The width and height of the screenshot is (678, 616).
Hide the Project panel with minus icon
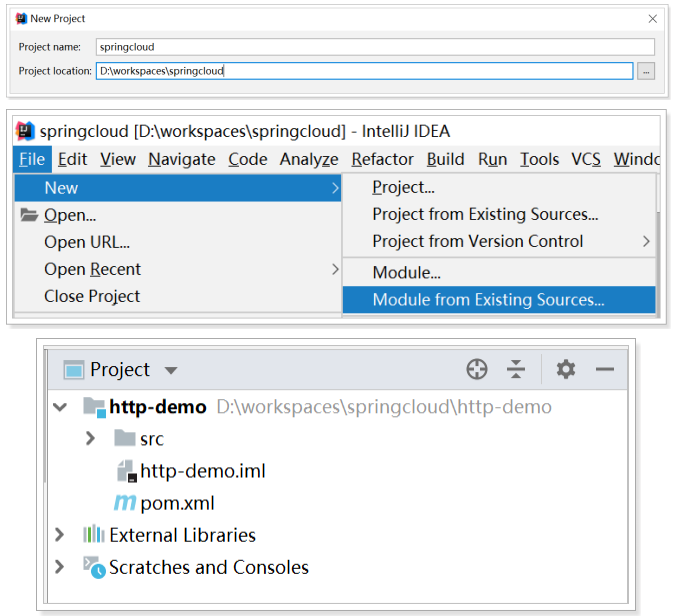tap(604, 369)
